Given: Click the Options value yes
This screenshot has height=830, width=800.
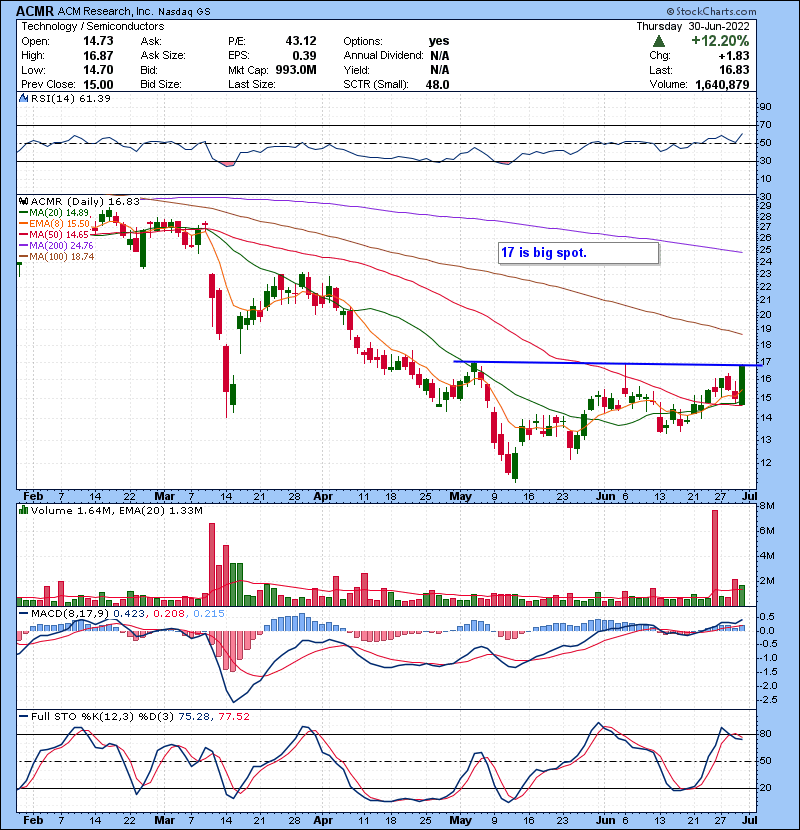Looking at the screenshot, I should [439, 41].
